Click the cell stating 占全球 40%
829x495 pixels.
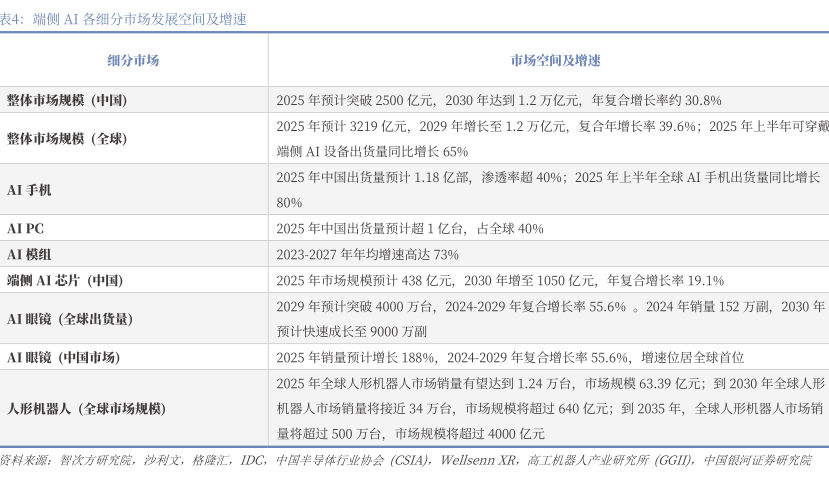pyautogui.click(x=410, y=228)
